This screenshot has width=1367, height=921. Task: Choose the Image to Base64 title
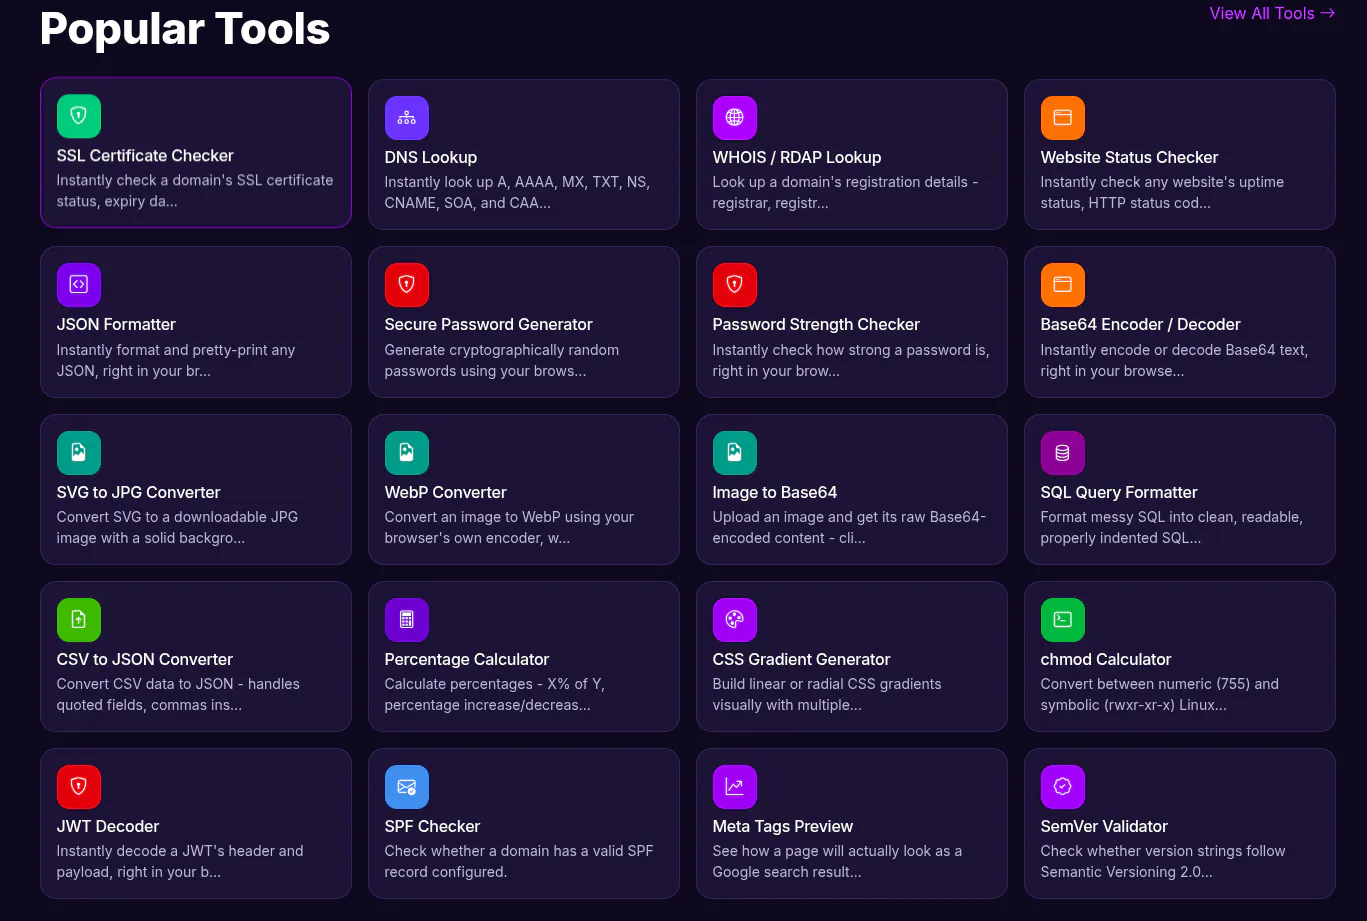(775, 492)
